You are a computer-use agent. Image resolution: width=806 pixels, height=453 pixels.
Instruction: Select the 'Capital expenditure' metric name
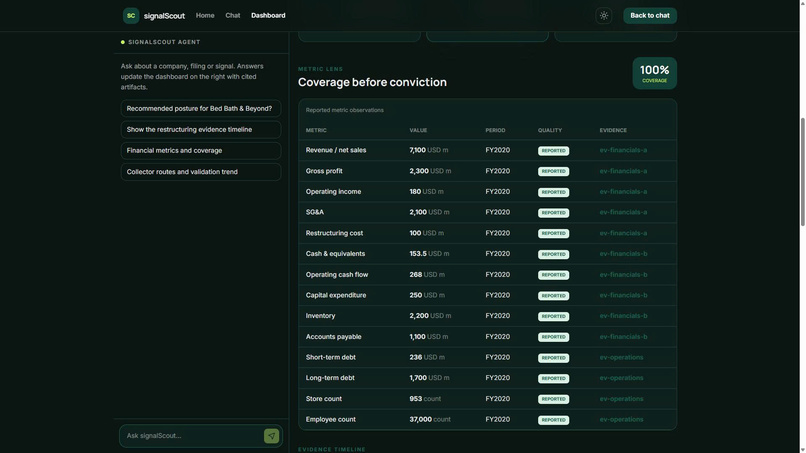336,295
